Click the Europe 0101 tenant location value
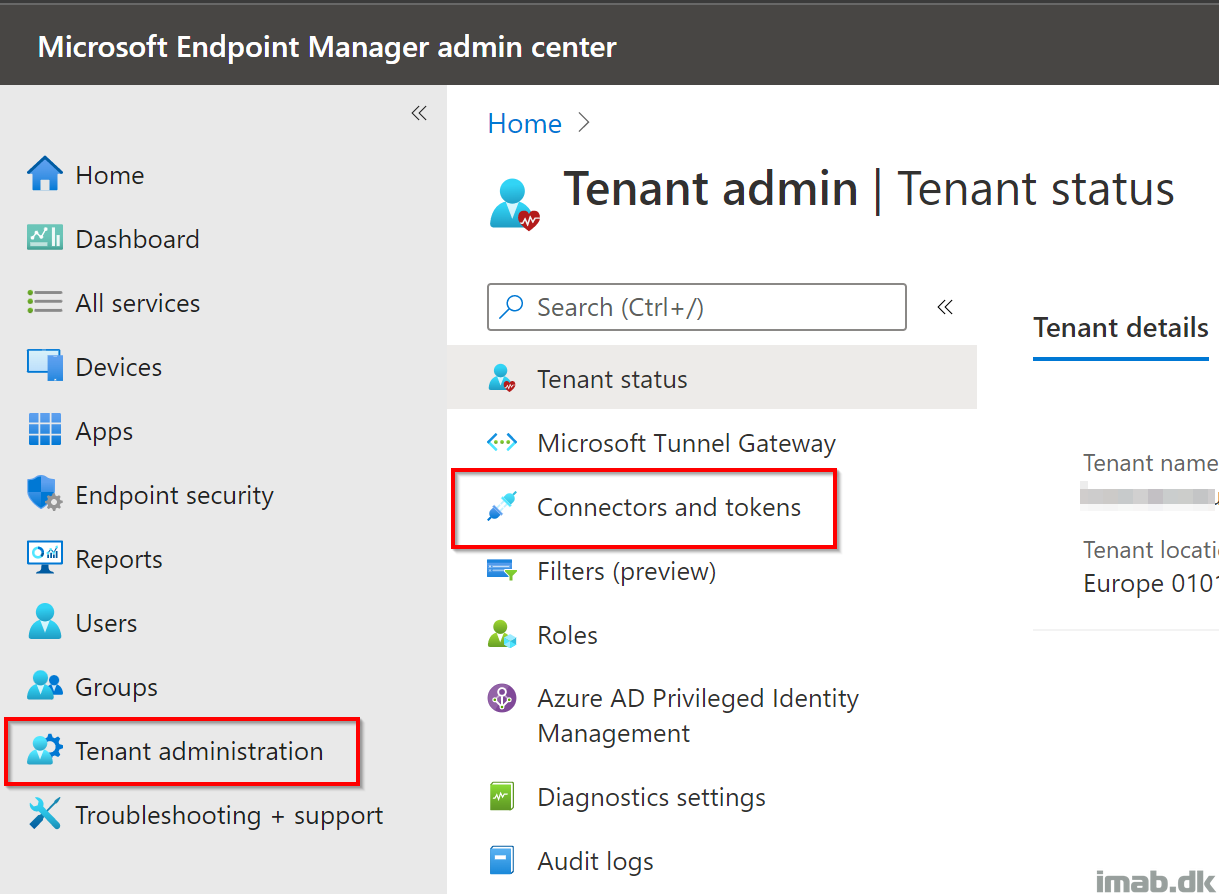Viewport: 1219px width, 894px height. click(x=1150, y=583)
